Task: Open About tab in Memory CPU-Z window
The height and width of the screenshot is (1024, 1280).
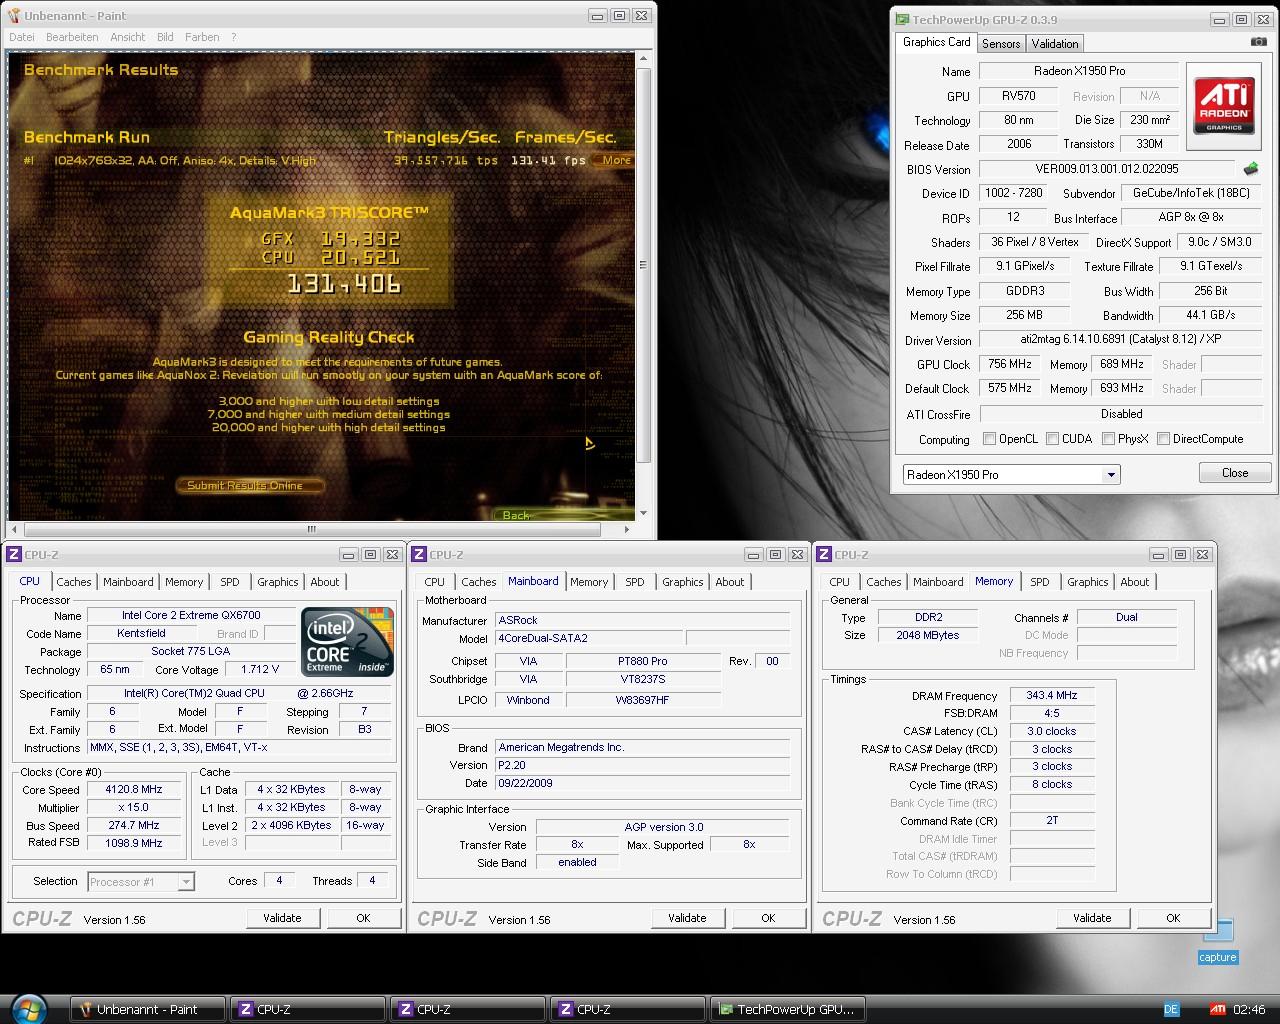Action: [x=1135, y=582]
